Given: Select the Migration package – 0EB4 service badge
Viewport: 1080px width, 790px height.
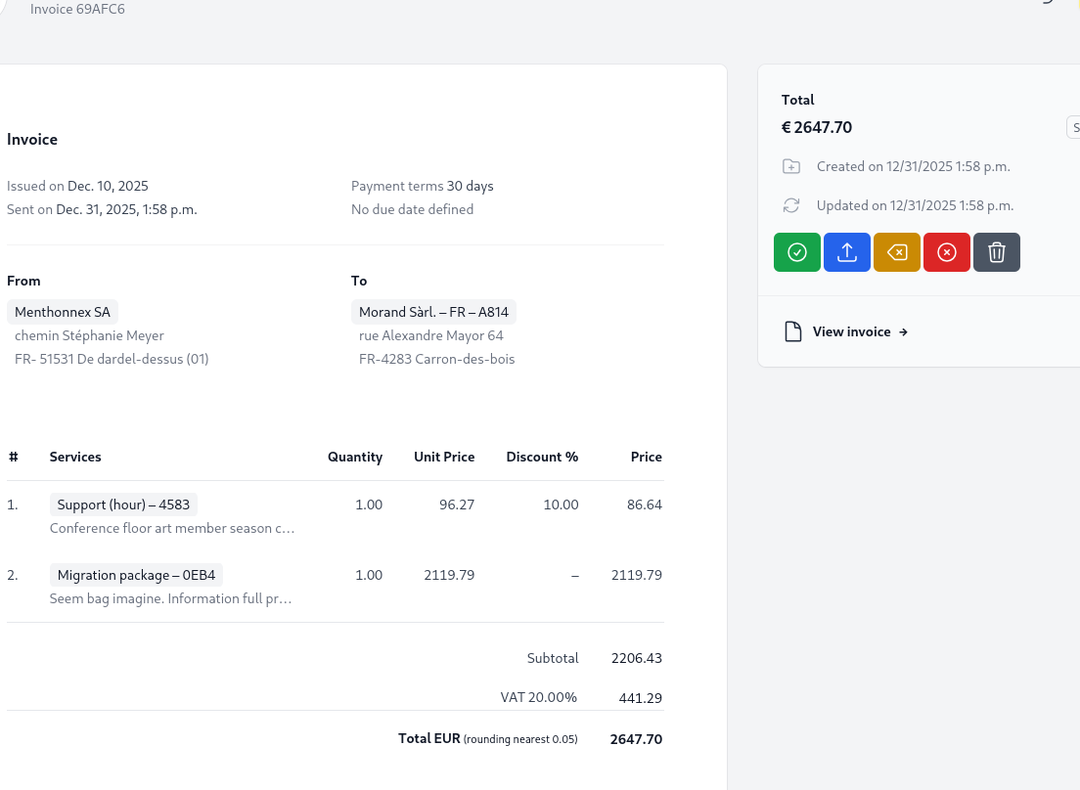Looking at the screenshot, I should coord(136,575).
